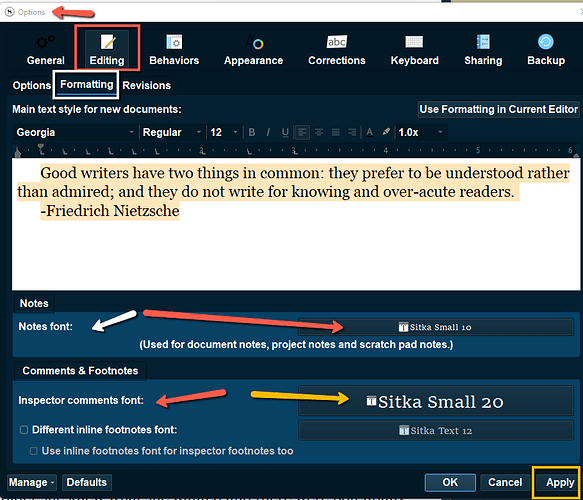Toggle italic formatting in the toolbar

click(268, 132)
